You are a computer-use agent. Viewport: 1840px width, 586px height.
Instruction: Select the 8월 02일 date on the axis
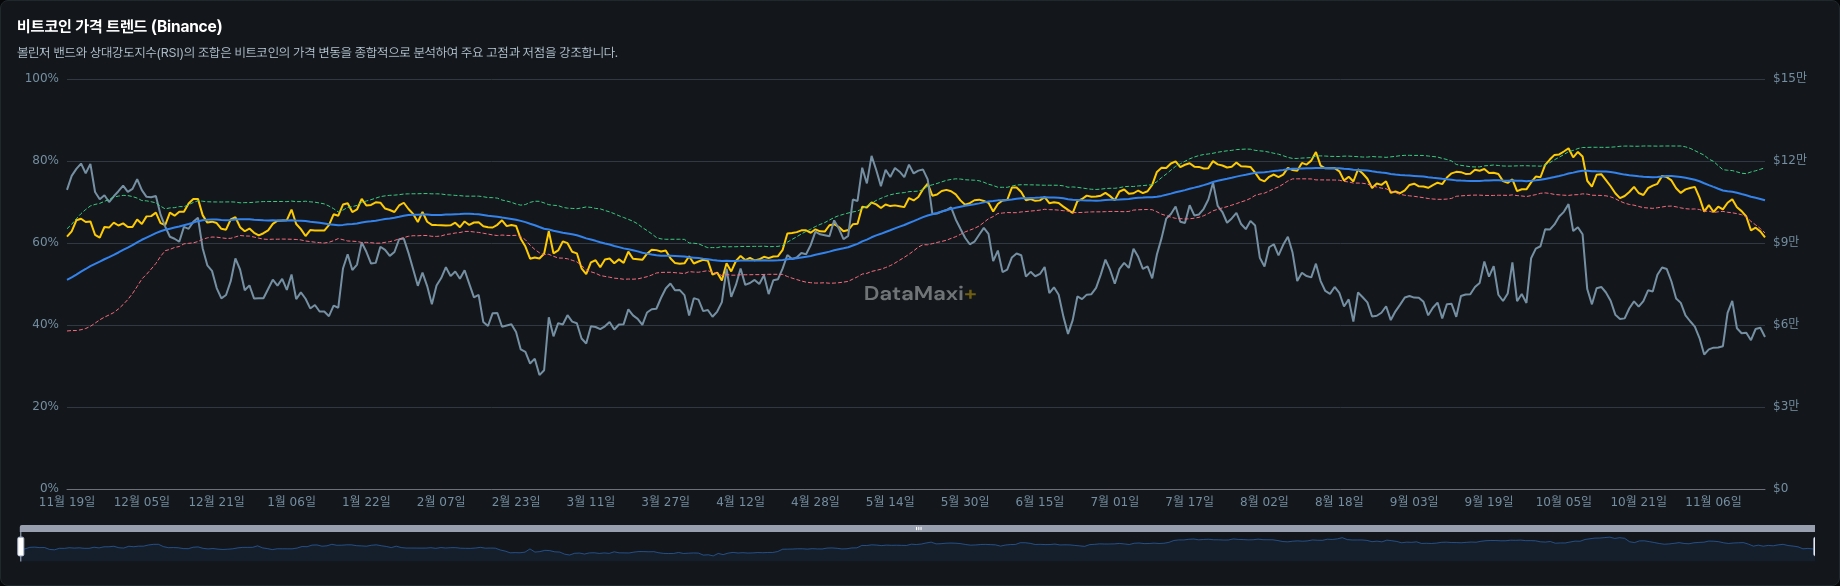tap(1264, 502)
